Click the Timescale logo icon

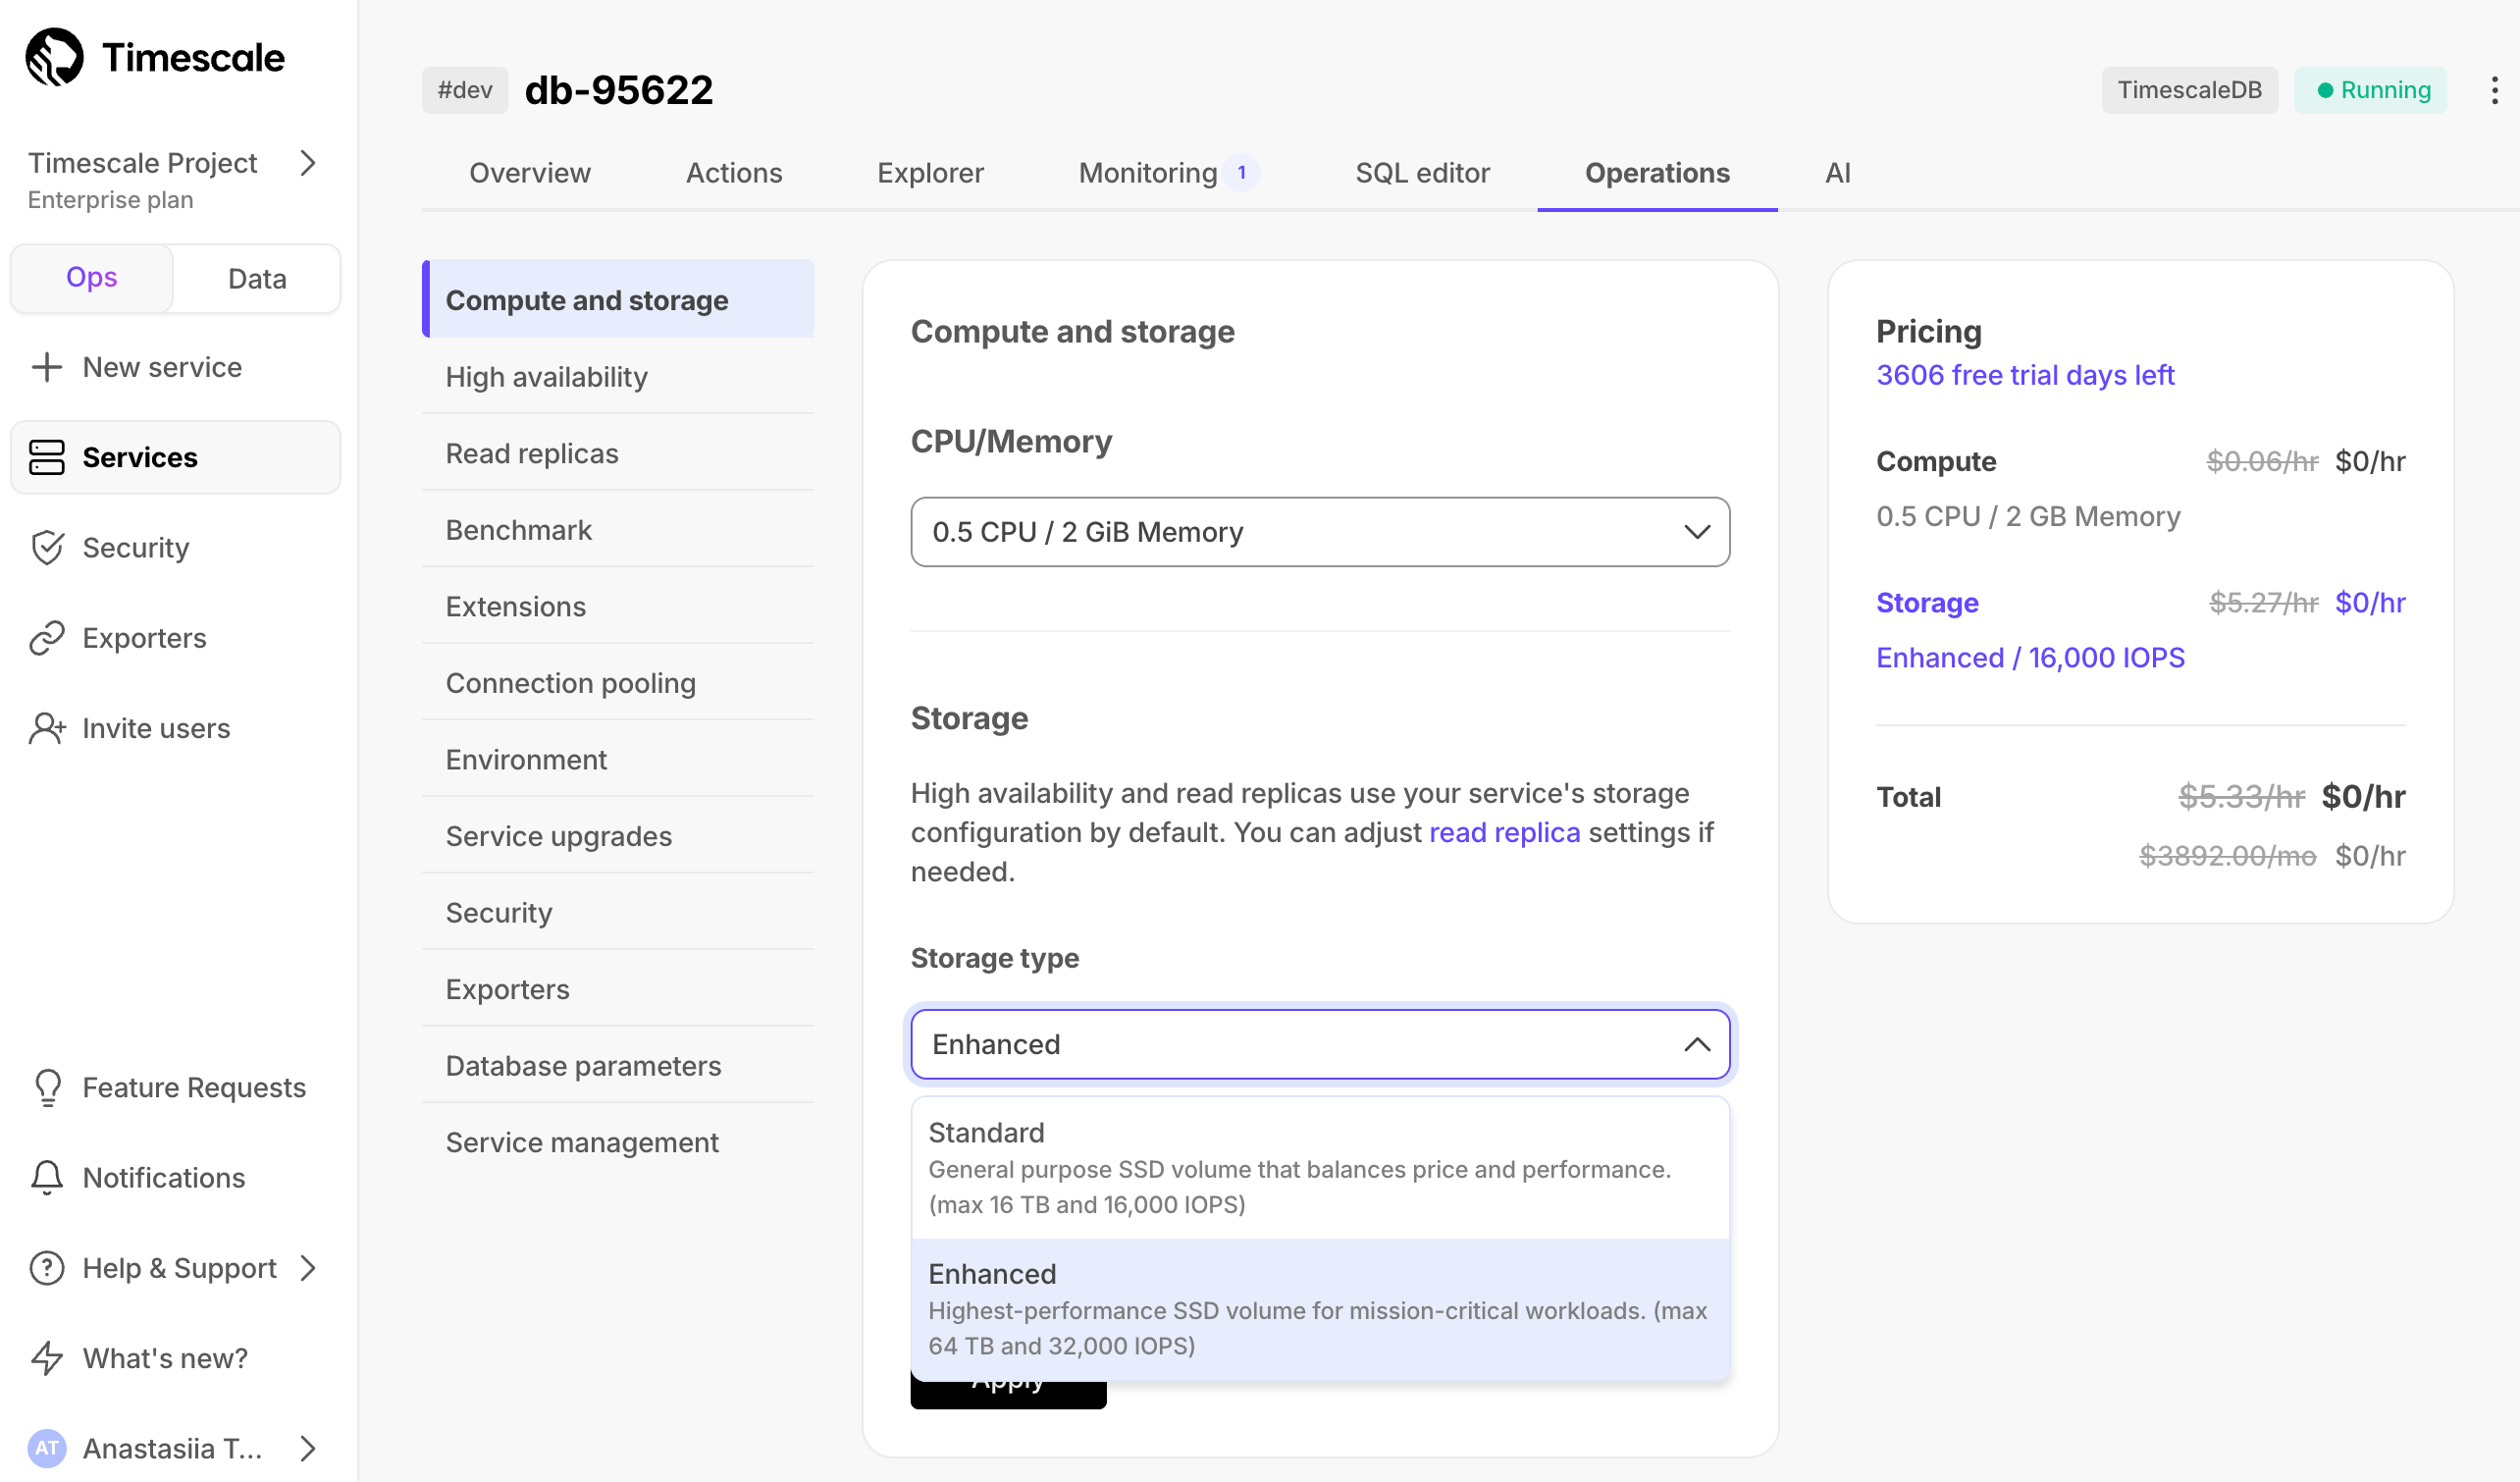(54, 57)
